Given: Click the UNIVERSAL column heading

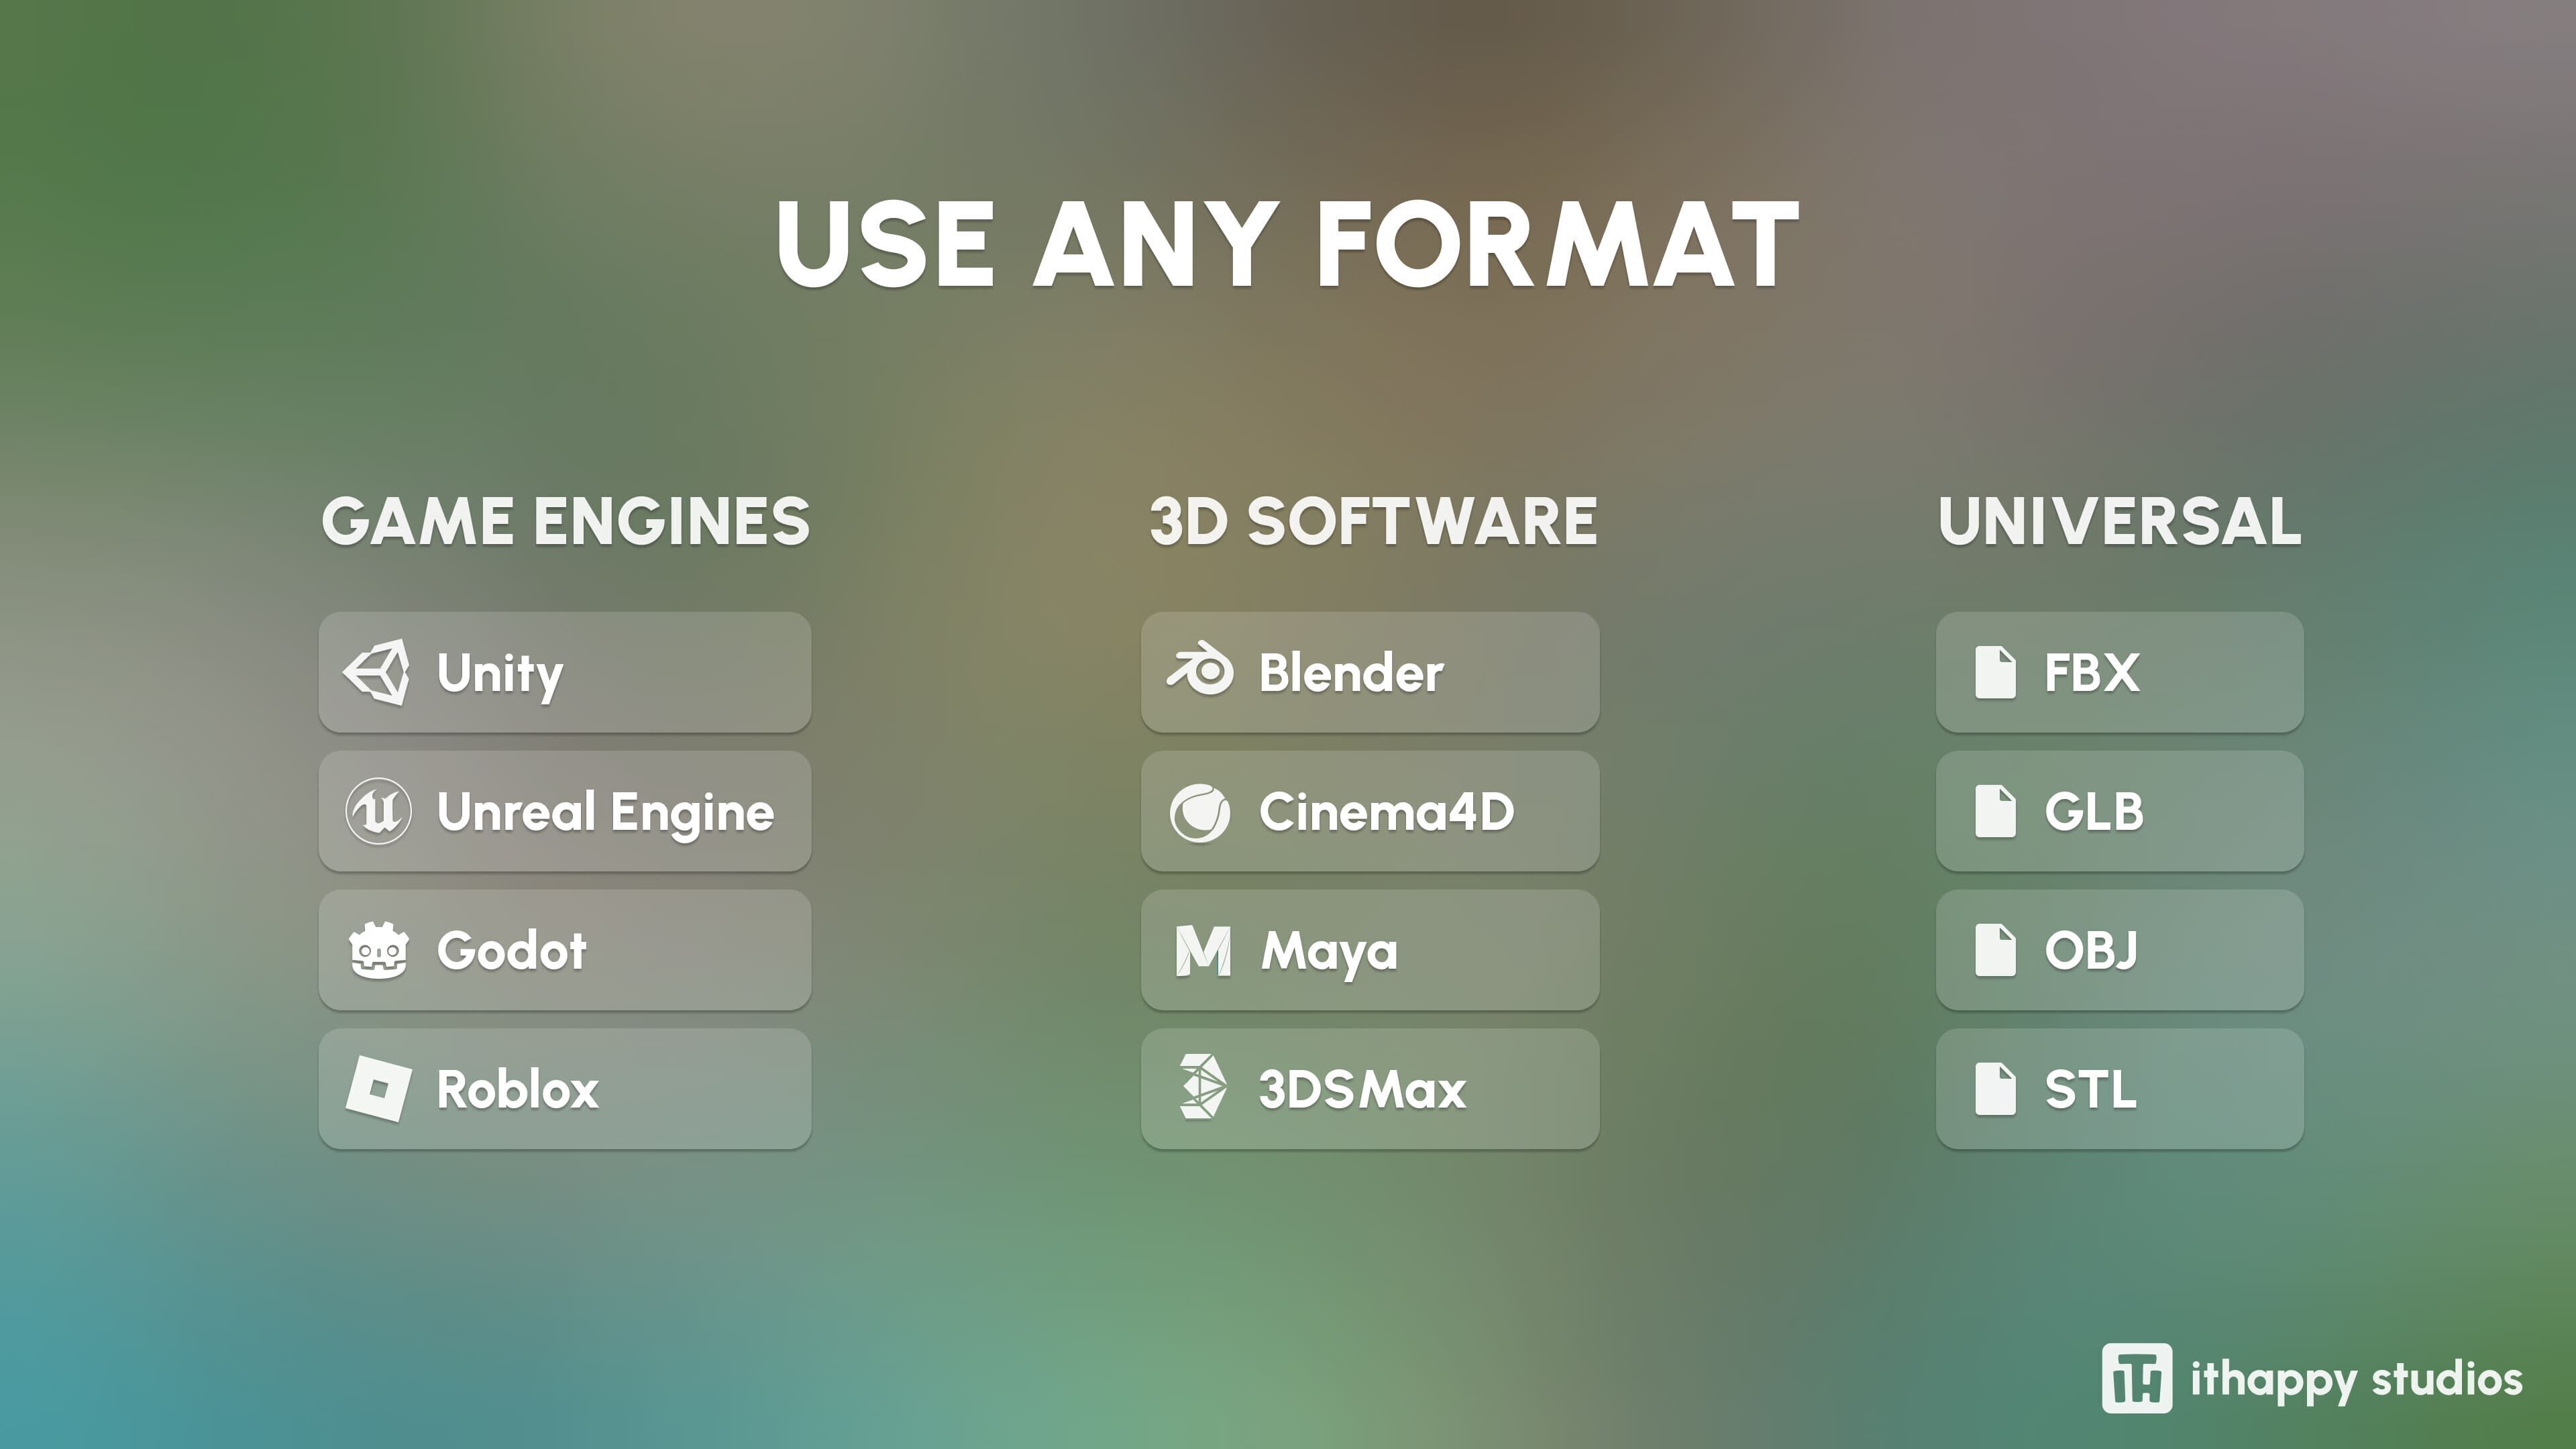Looking at the screenshot, I should click(x=2120, y=521).
